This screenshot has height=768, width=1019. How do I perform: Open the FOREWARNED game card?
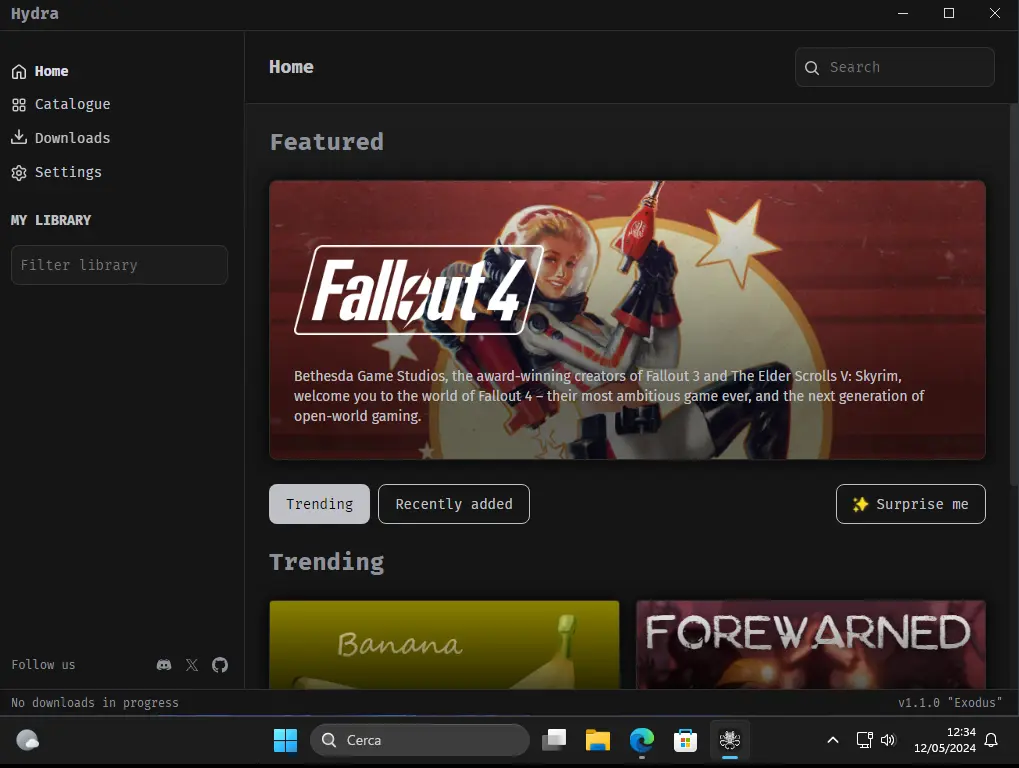811,645
